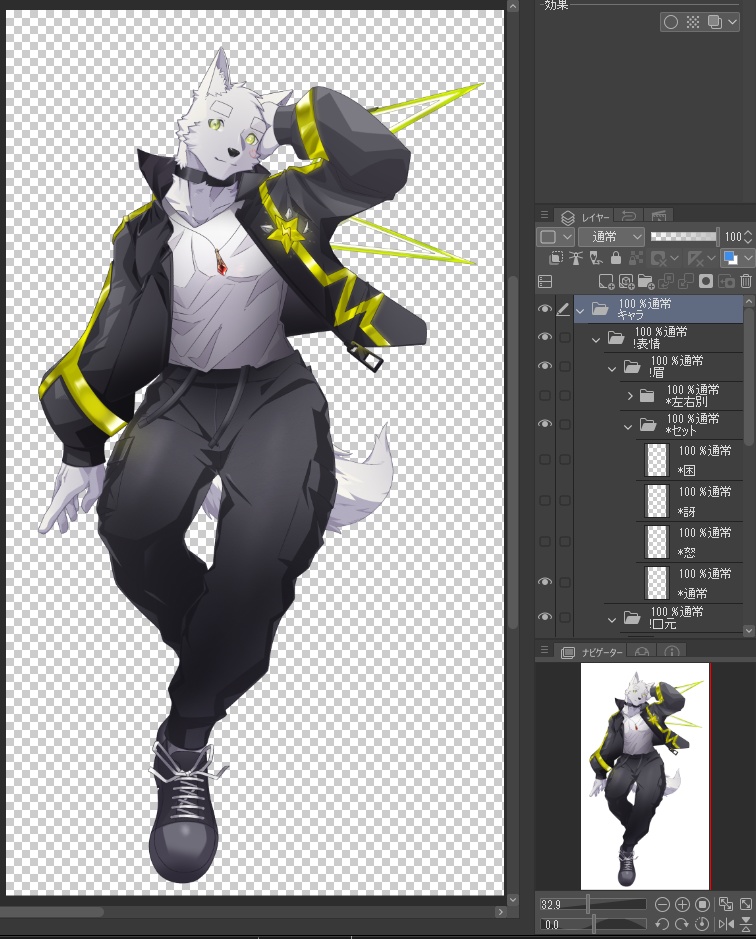The height and width of the screenshot is (939, 756).
Task: Click the navigator zoom slider showing 32.9
Action: pos(593,904)
